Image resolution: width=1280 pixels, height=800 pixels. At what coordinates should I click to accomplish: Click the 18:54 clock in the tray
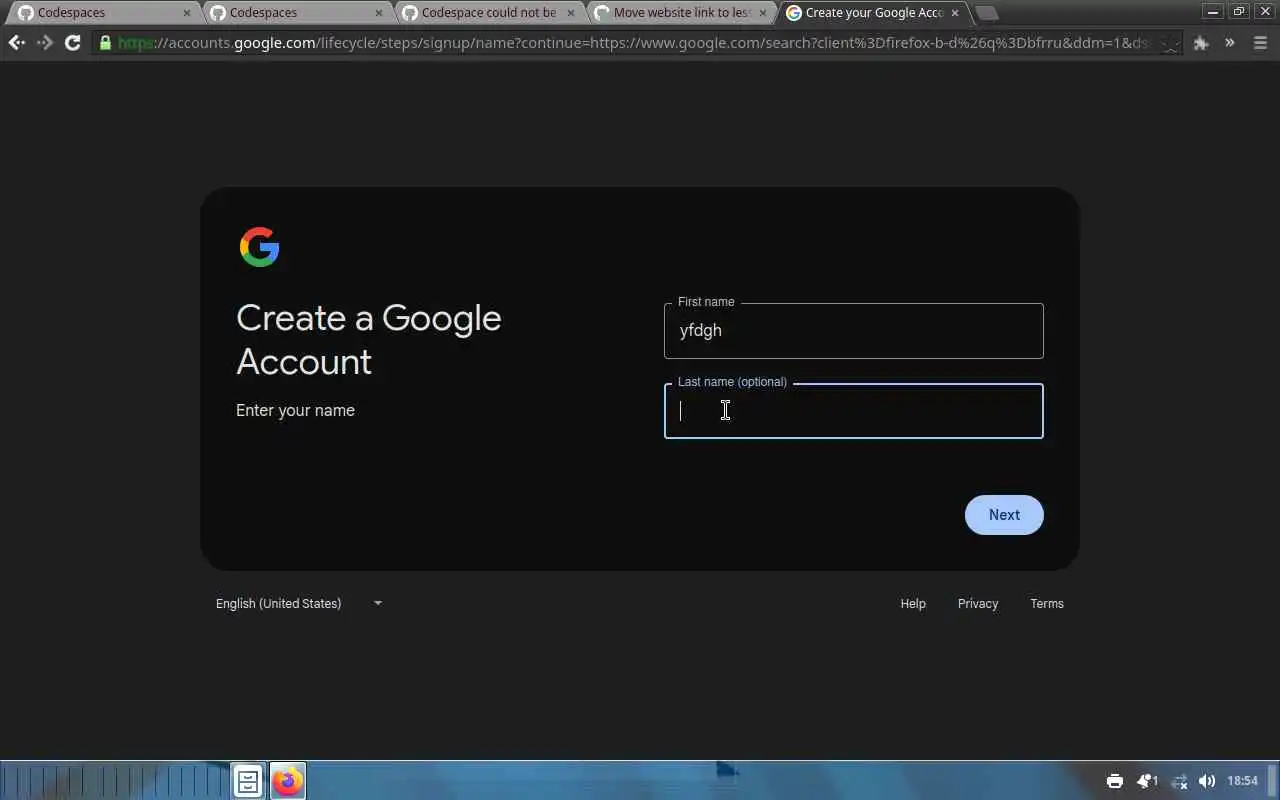pos(1242,781)
